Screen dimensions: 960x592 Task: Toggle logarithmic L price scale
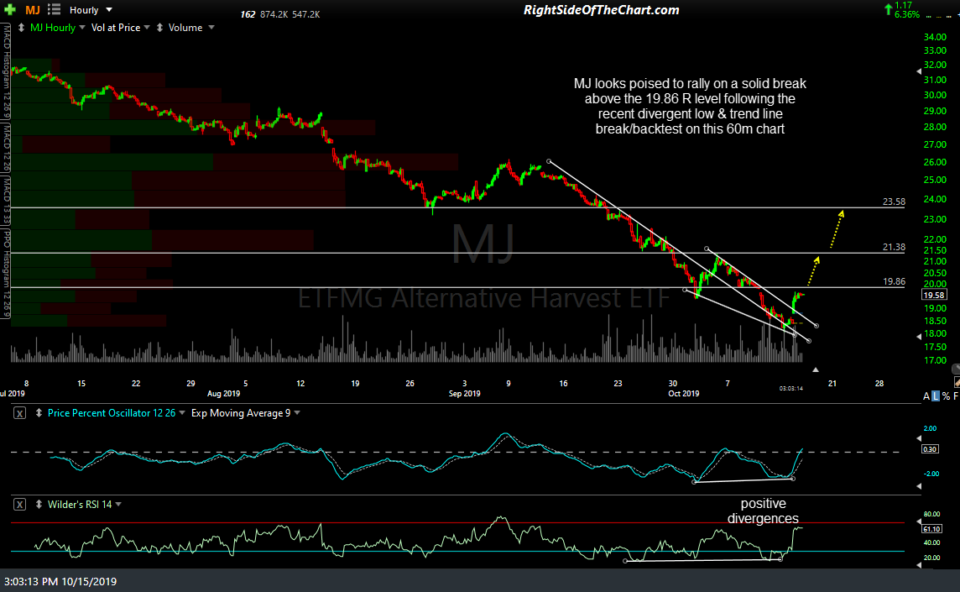coord(934,397)
